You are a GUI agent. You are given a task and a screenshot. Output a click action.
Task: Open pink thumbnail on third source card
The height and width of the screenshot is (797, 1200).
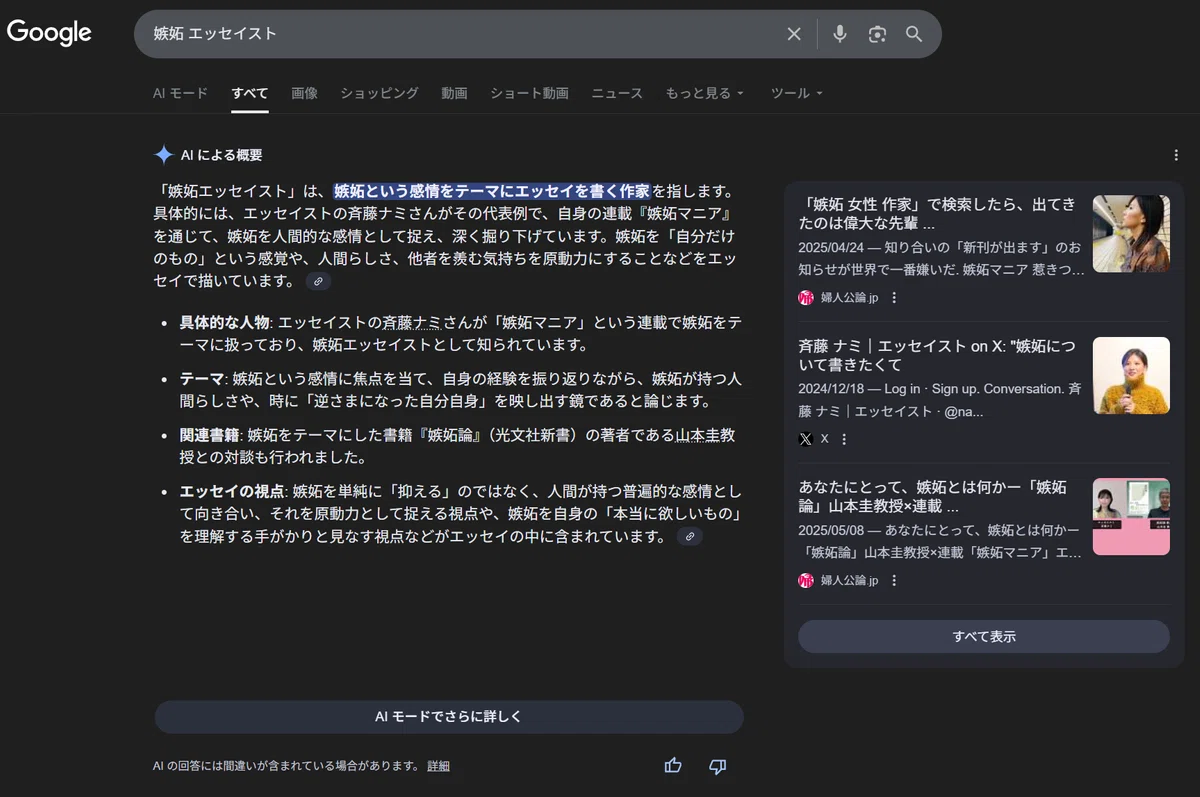(x=1131, y=516)
